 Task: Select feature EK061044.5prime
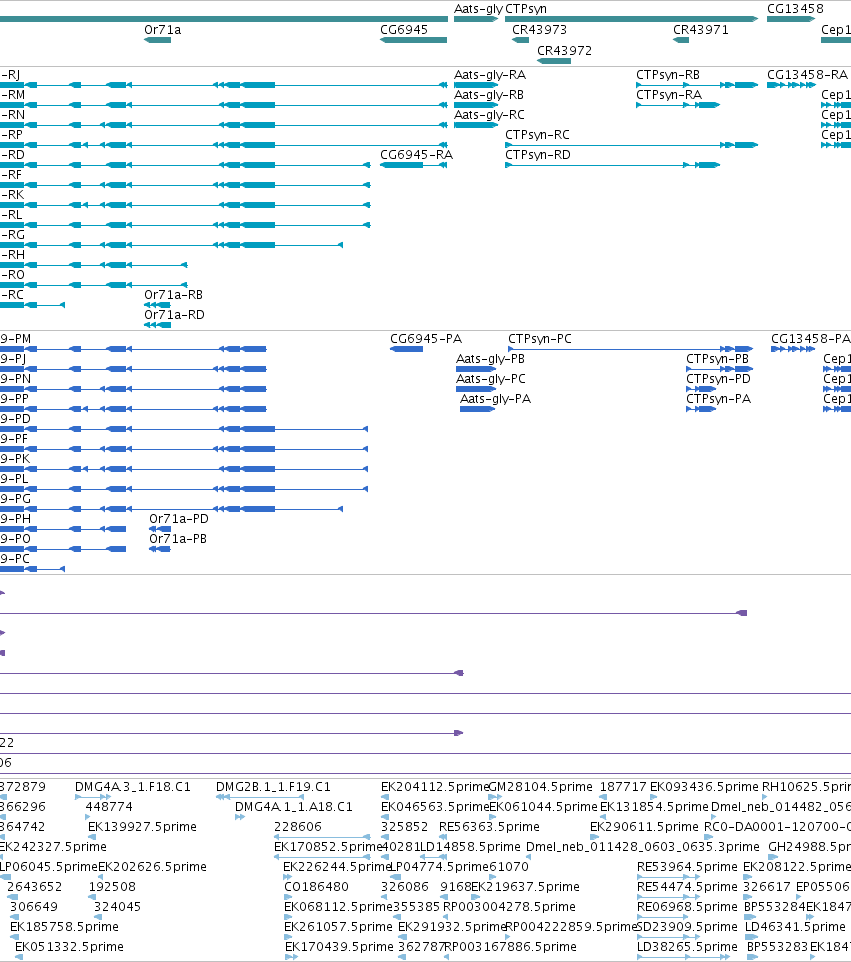coord(543,807)
